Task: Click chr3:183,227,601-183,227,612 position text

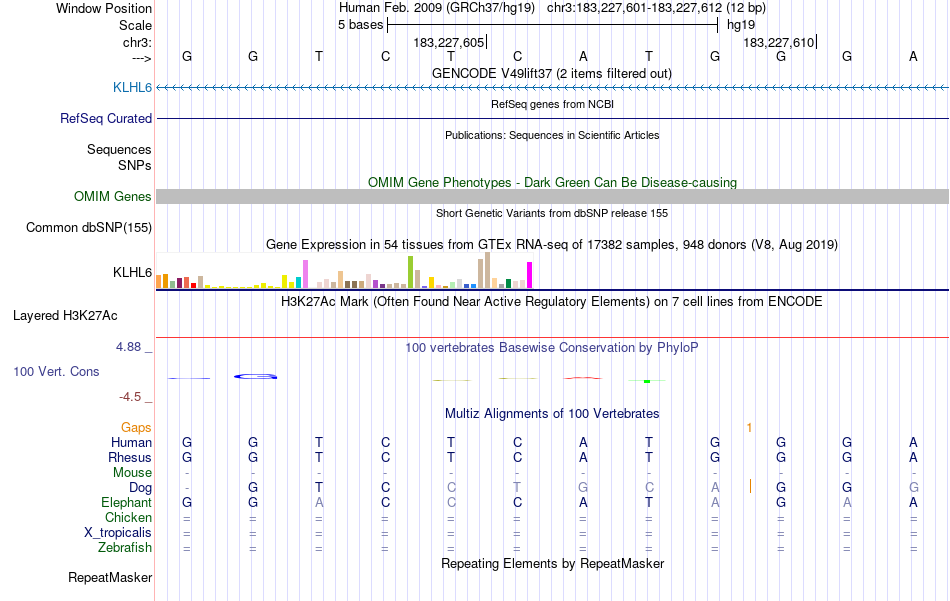Action: click(x=656, y=8)
